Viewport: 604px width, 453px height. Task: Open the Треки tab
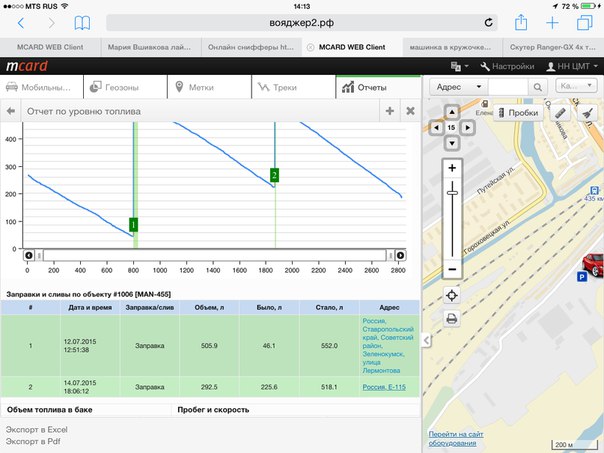[290, 88]
